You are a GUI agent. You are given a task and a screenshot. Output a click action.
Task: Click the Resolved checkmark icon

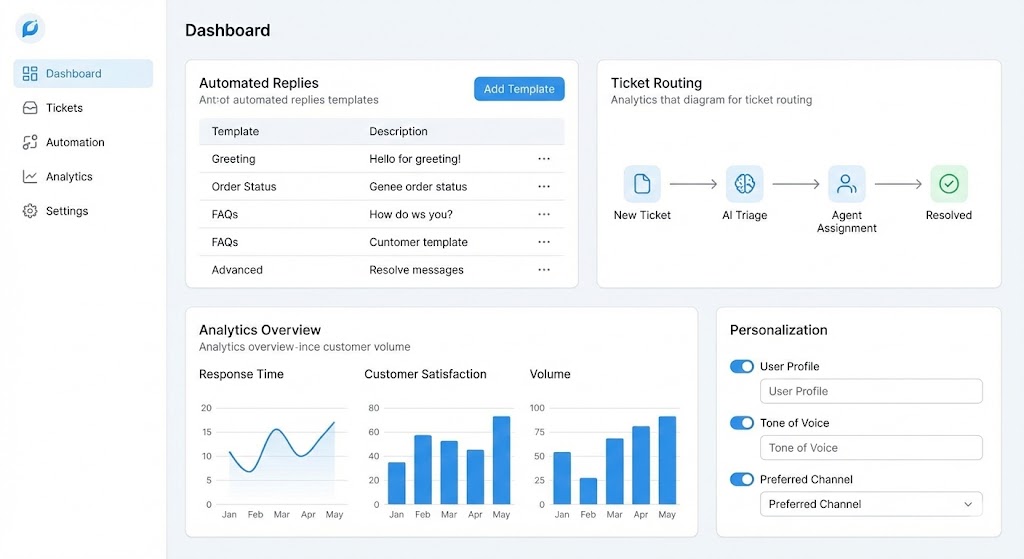[x=949, y=184]
